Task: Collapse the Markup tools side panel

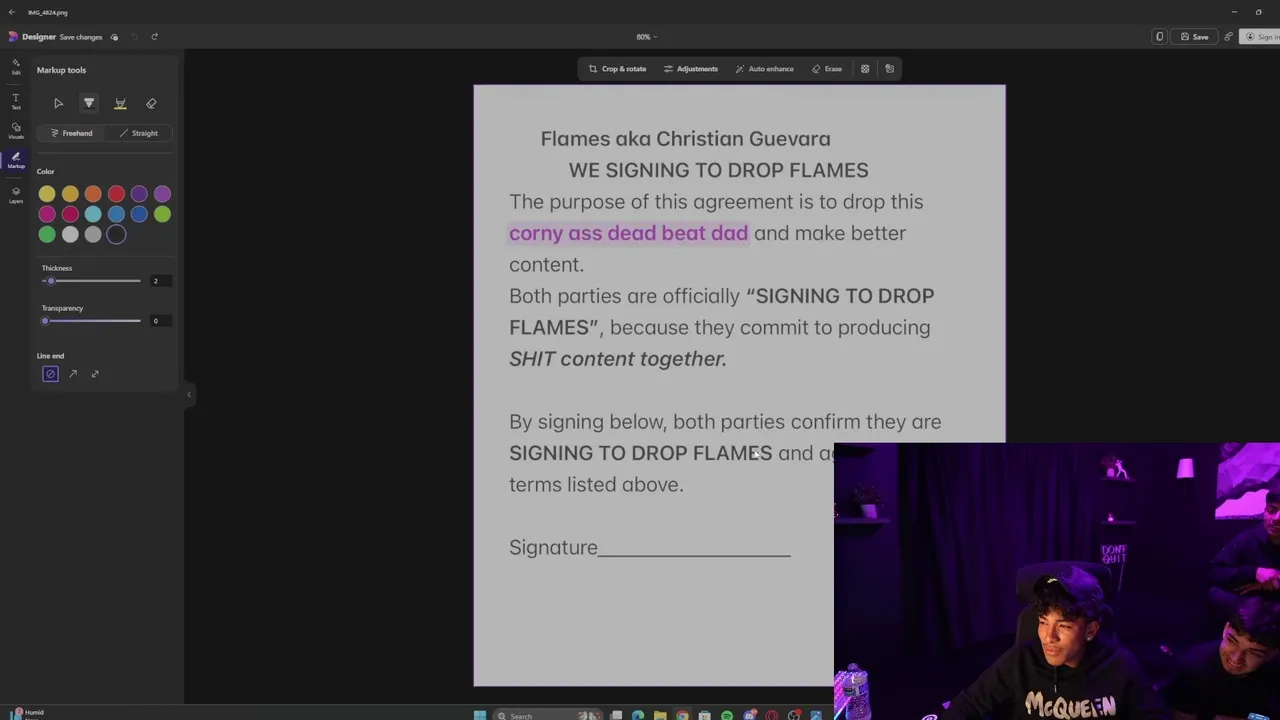Action: tap(188, 394)
